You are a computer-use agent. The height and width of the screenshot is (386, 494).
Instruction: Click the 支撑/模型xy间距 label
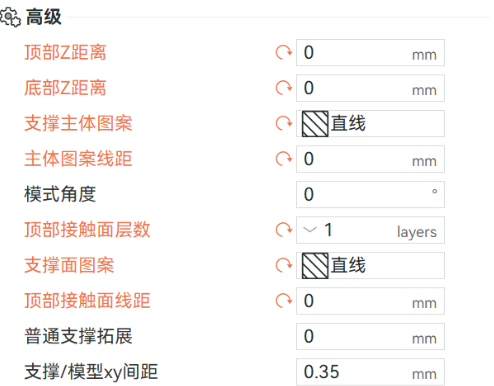91,372
